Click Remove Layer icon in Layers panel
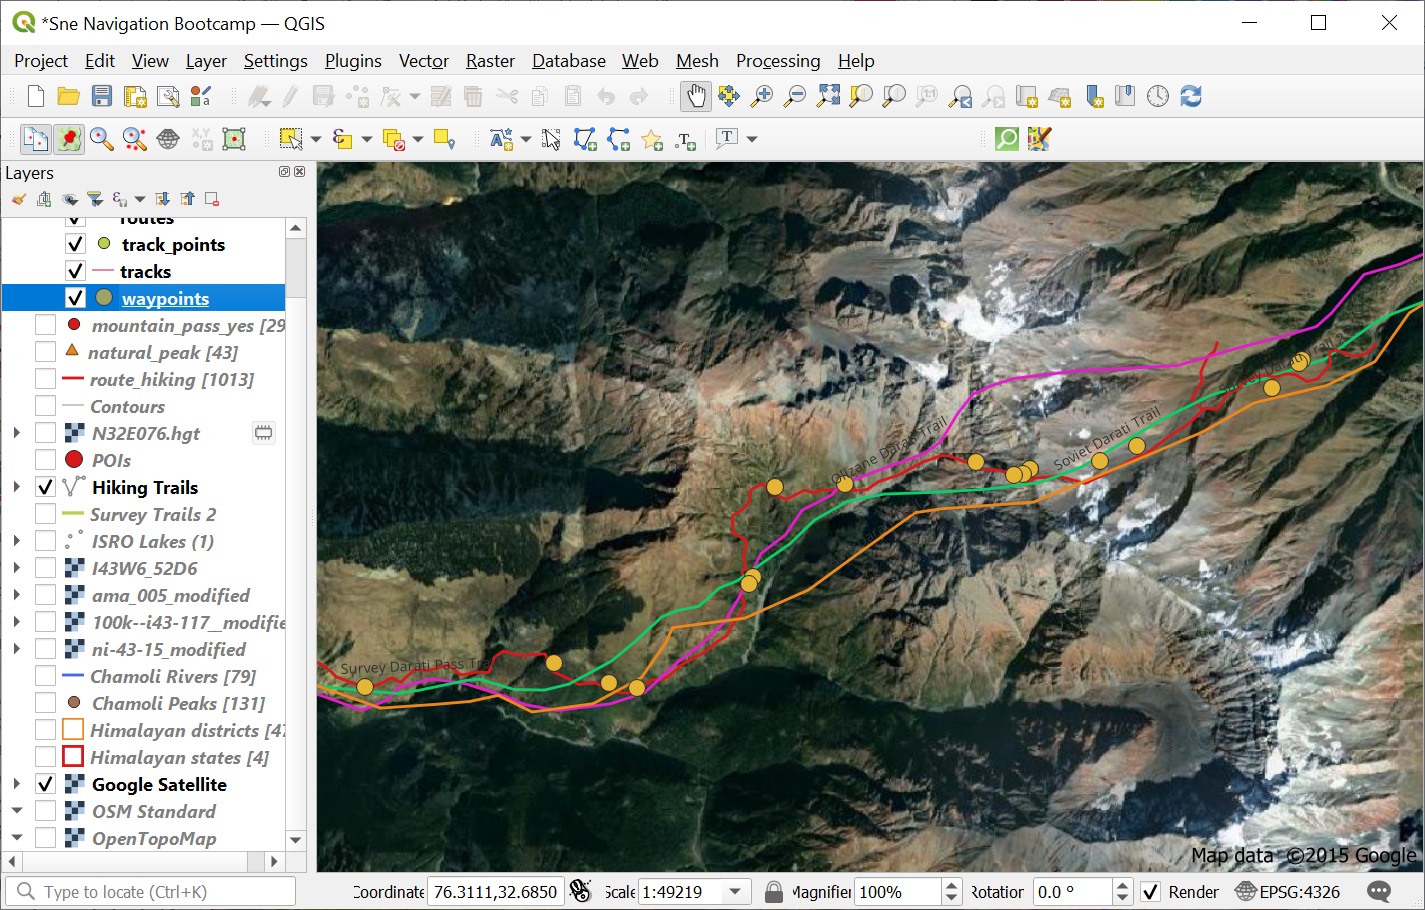This screenshot has height=910, width=1425. (212, 199)
